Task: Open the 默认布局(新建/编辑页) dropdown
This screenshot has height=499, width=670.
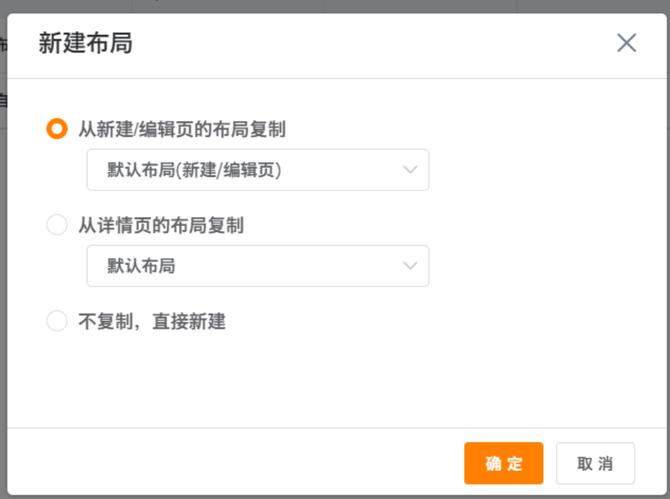Action: click(x=257, y=170)
